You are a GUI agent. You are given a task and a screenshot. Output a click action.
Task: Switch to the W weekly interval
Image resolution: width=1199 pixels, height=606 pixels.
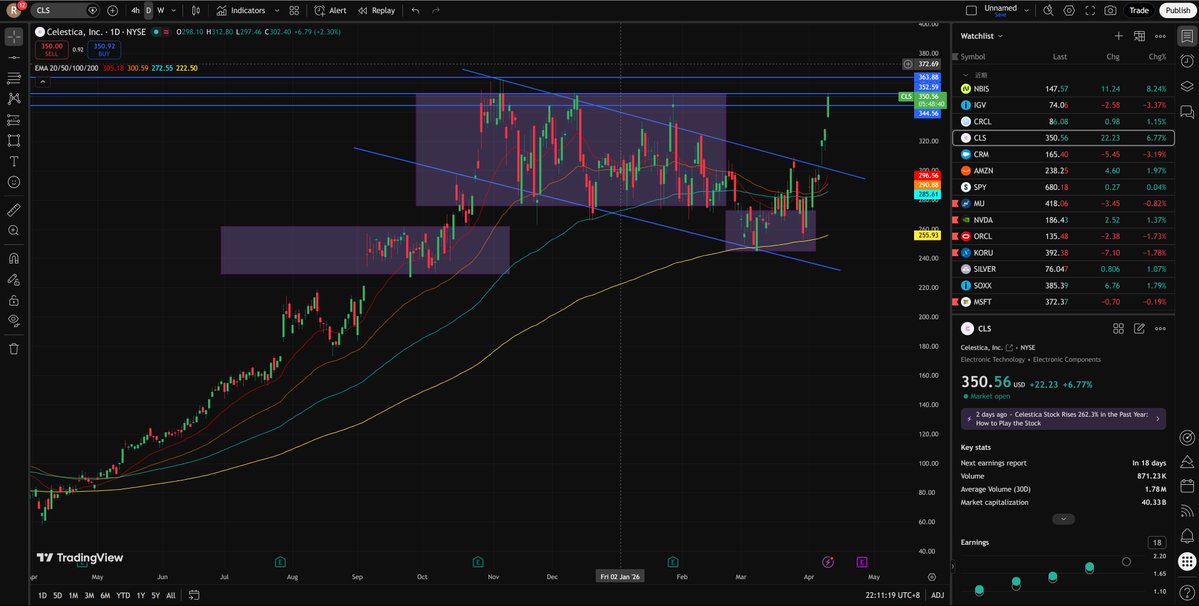pos(161,11)
